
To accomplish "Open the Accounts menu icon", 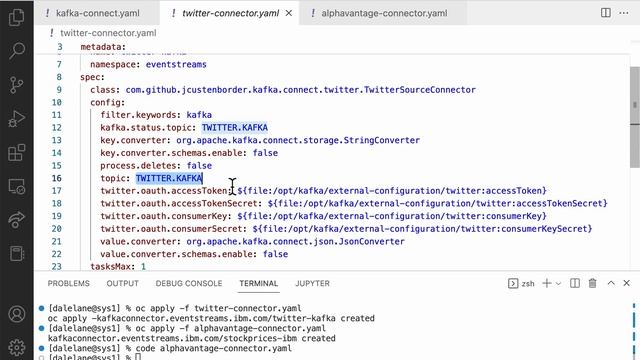I will 17,314.
